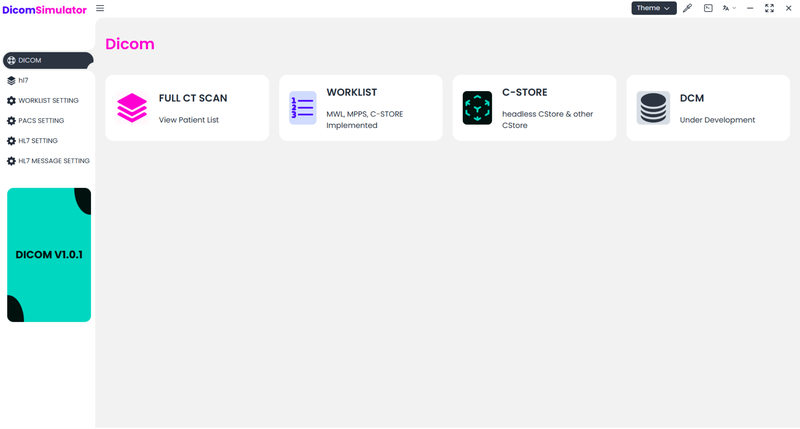Viewport: 800px width, 429px height.
Task: Click the 'Under Development' text
Action: (717, 120)
